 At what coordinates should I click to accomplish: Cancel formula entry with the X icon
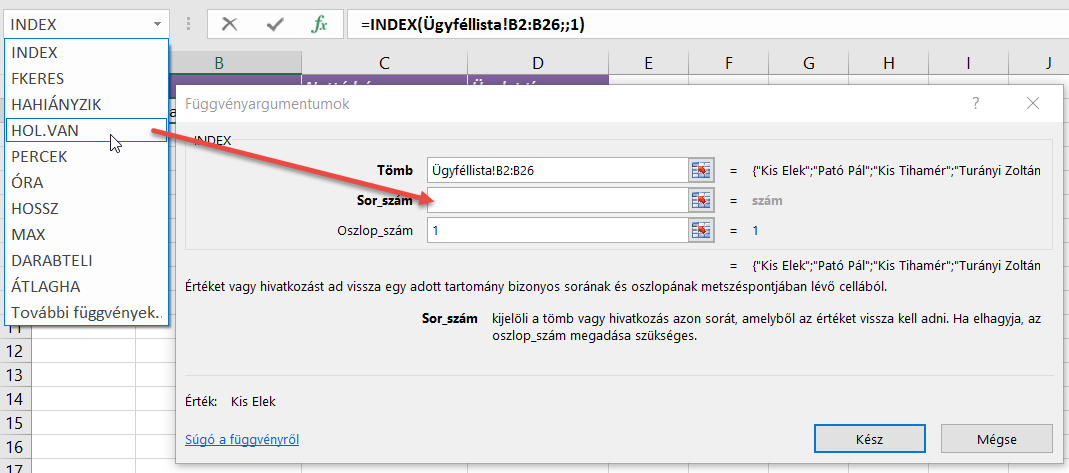[230, 24]
